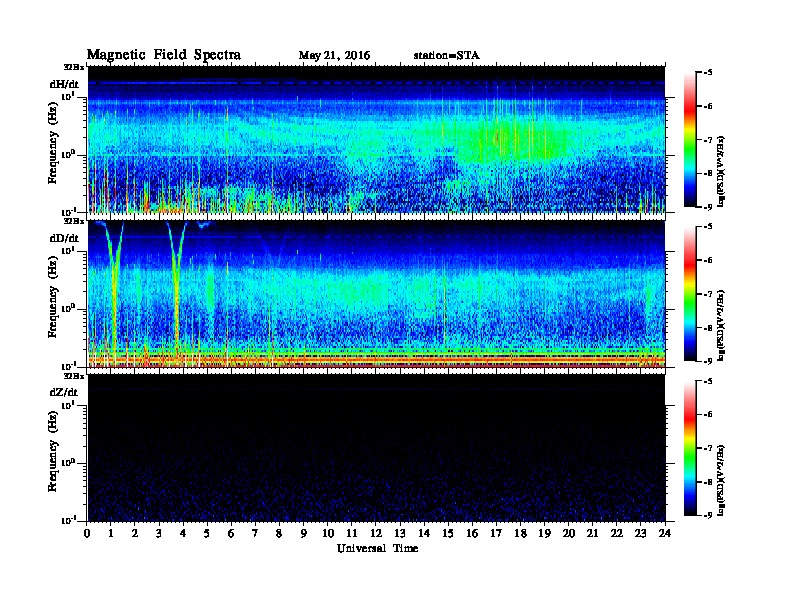Screen dimensions: 792x612
Task: Click inside the dH/dt spectrogram plot
Action: point(376,139)
